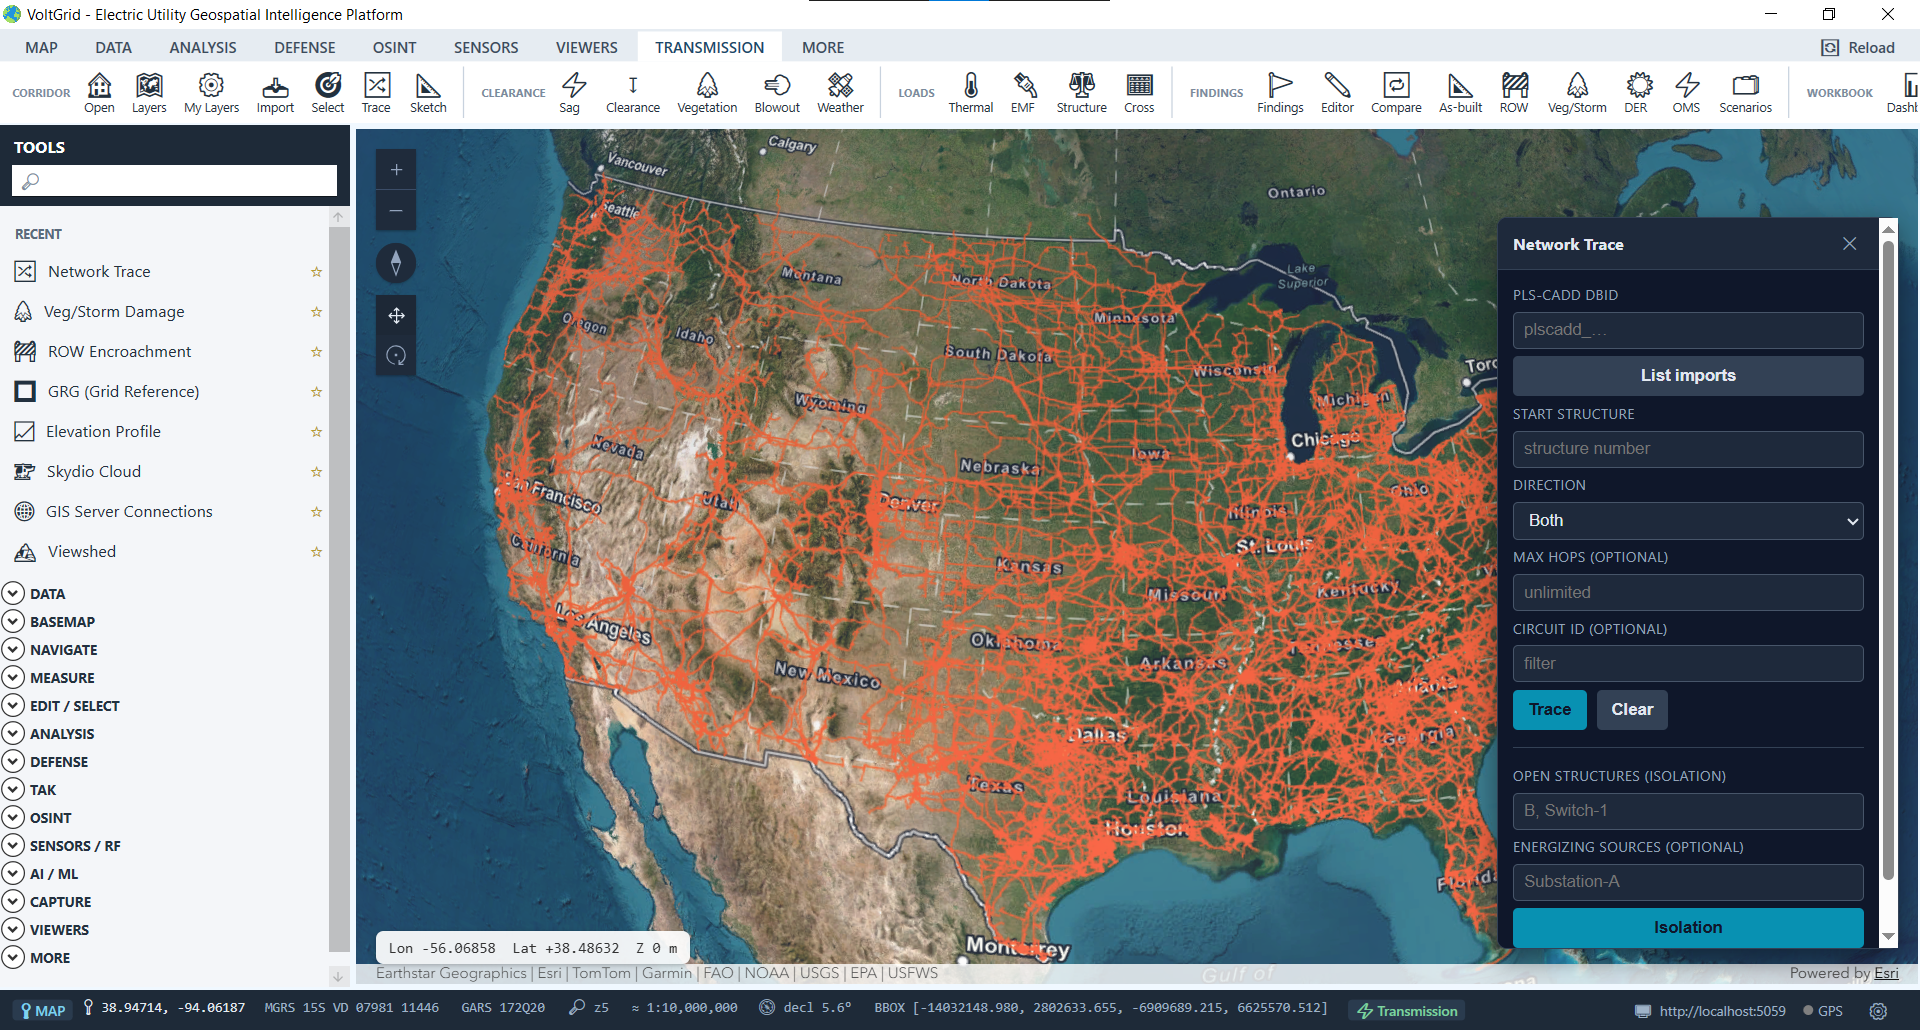Viewport: 1920px width, 1030px height.
Task: Activate the Select tool in ribbon
Action: tap(327, 93)
